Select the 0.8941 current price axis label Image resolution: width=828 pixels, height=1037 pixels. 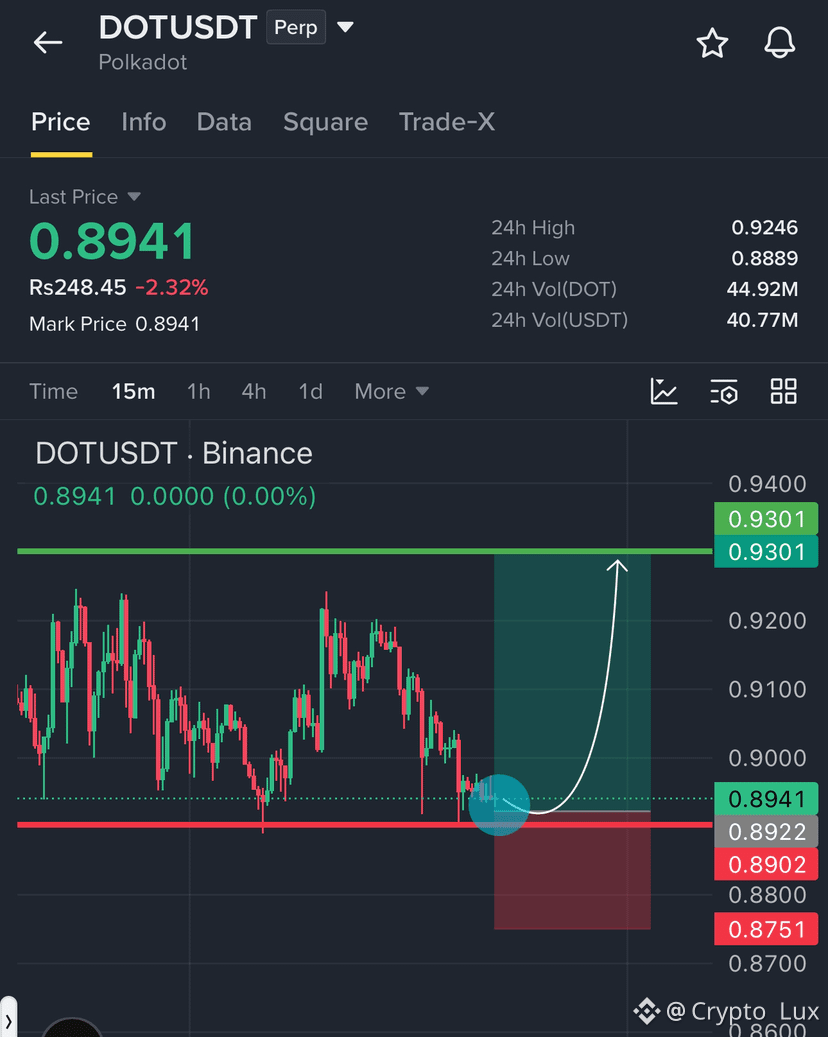point(766,799)
